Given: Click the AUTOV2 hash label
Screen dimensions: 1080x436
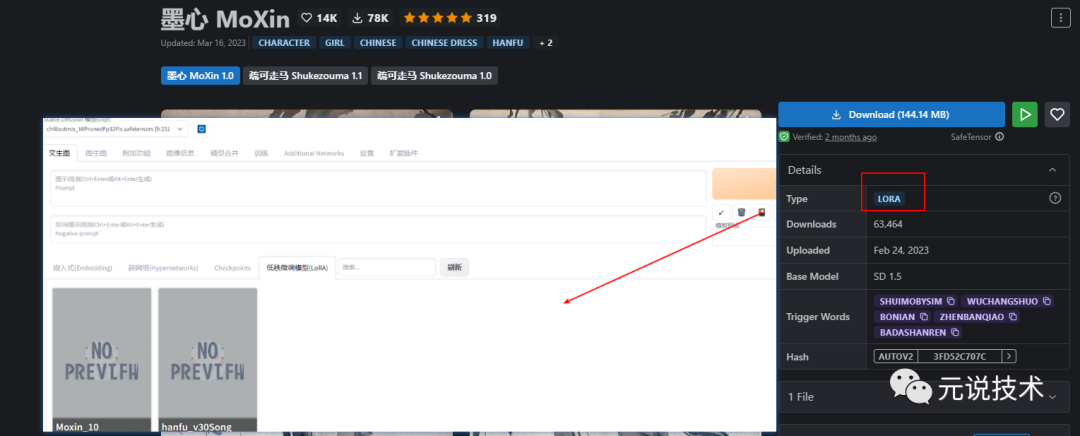Looking at the screenshot, I should coord(895,357).
